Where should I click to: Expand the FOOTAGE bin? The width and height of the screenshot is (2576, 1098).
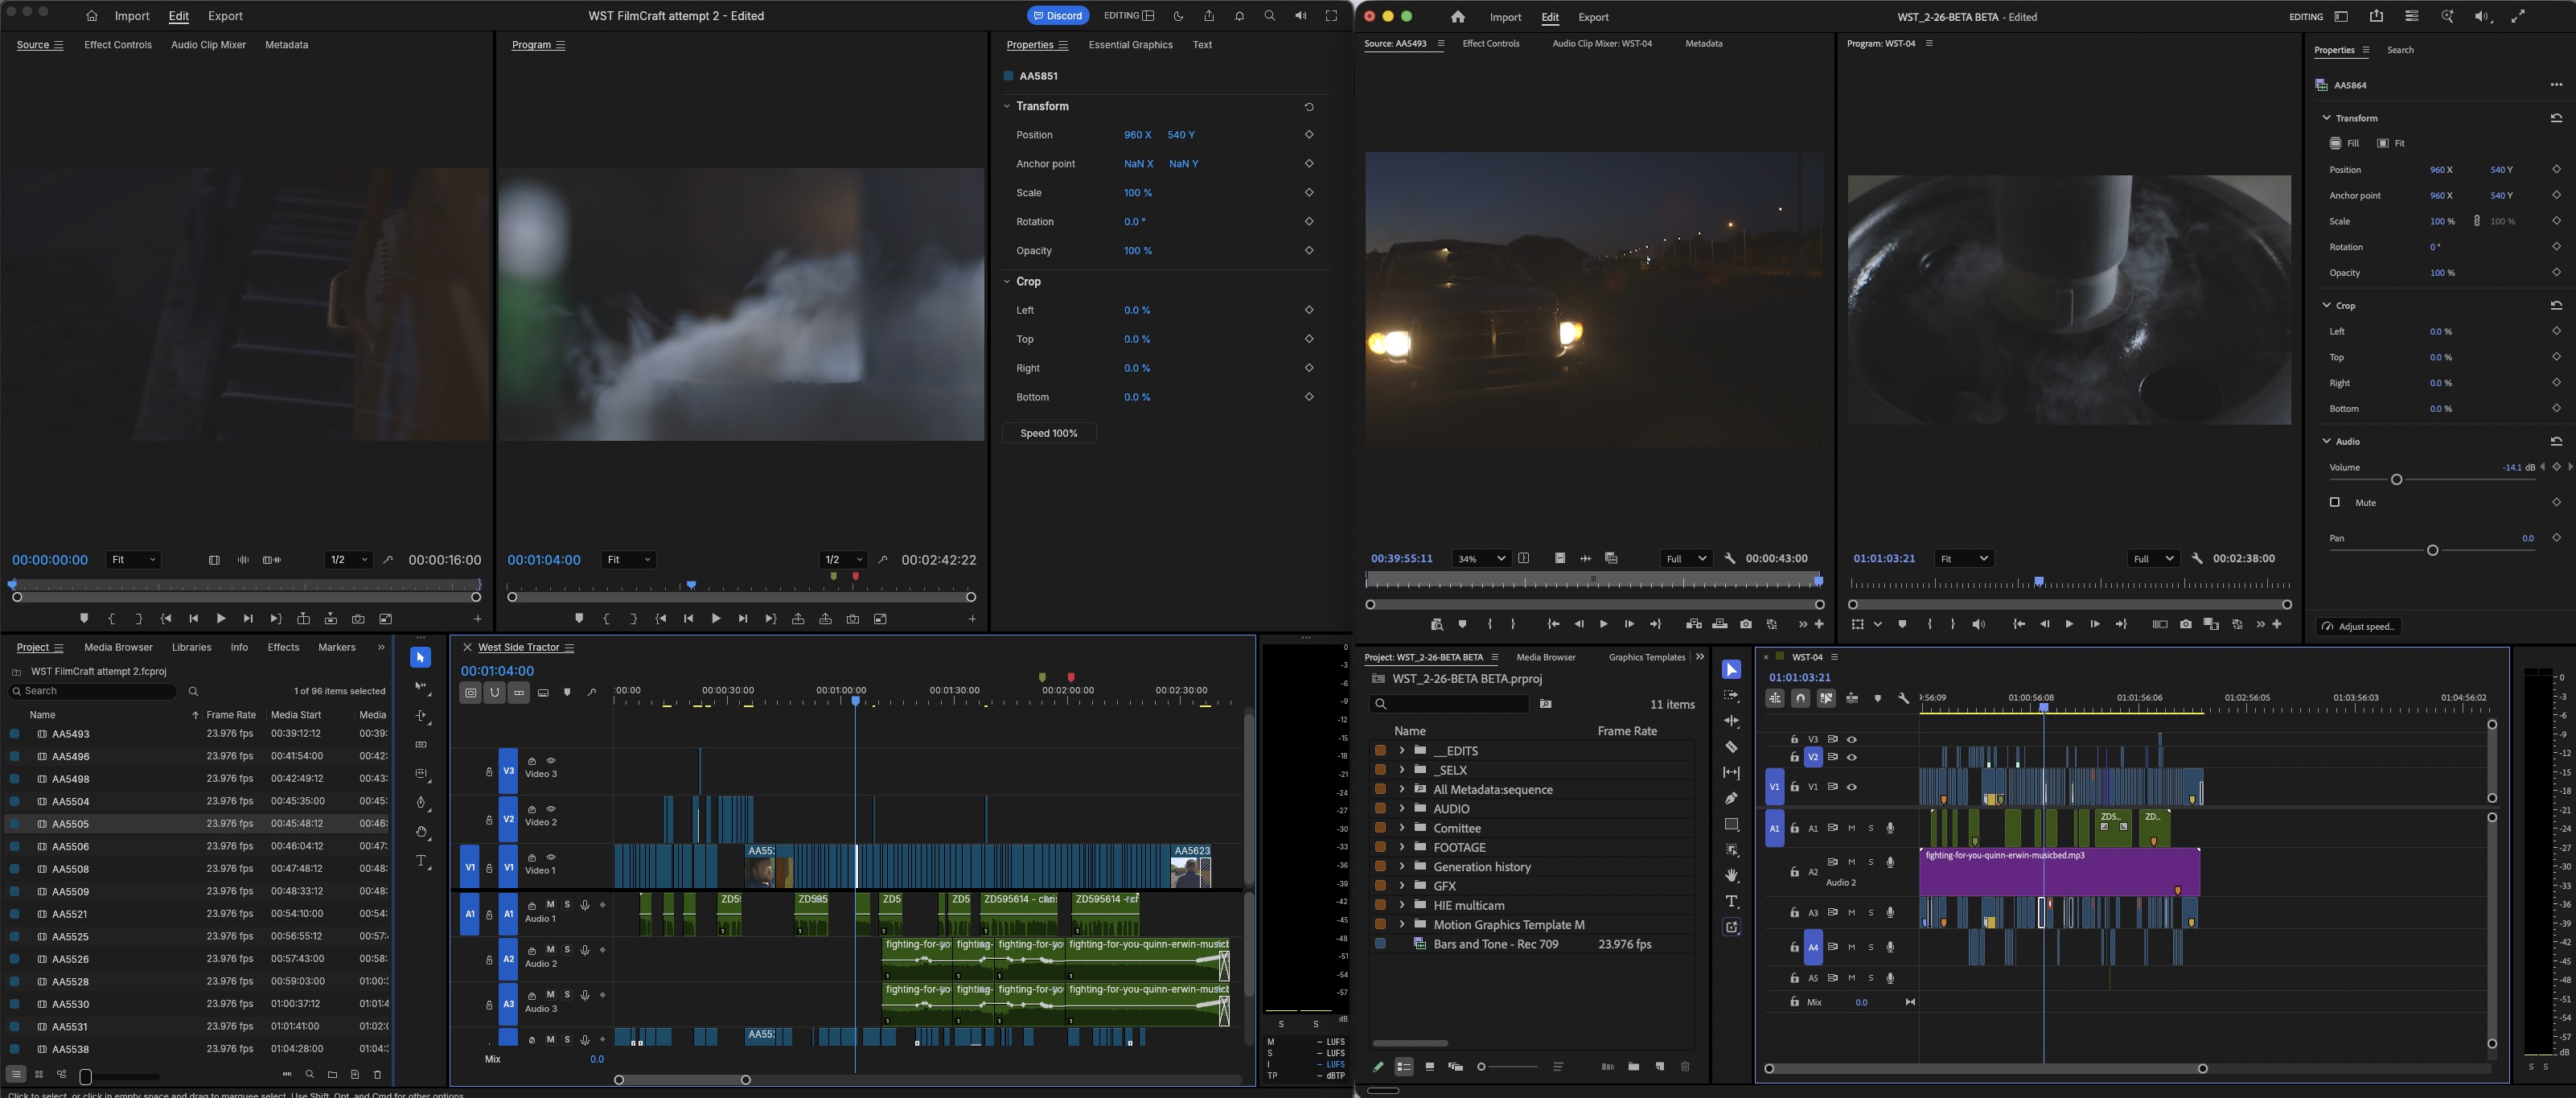tap(1401, 847)
